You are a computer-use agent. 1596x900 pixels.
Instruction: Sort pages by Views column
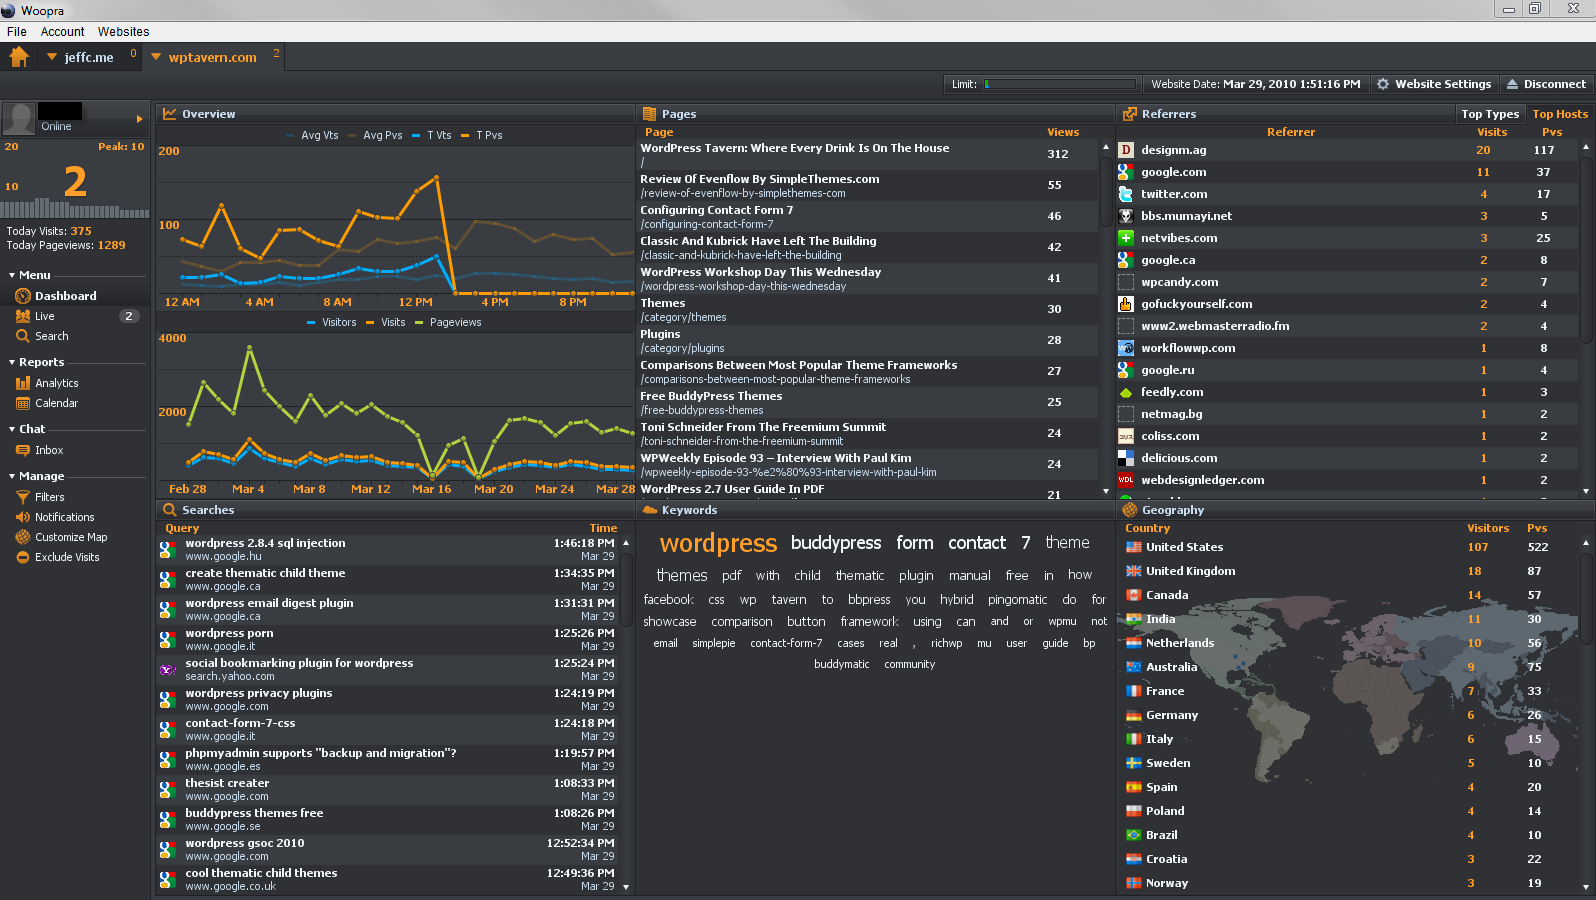(x=1063, y=132)
